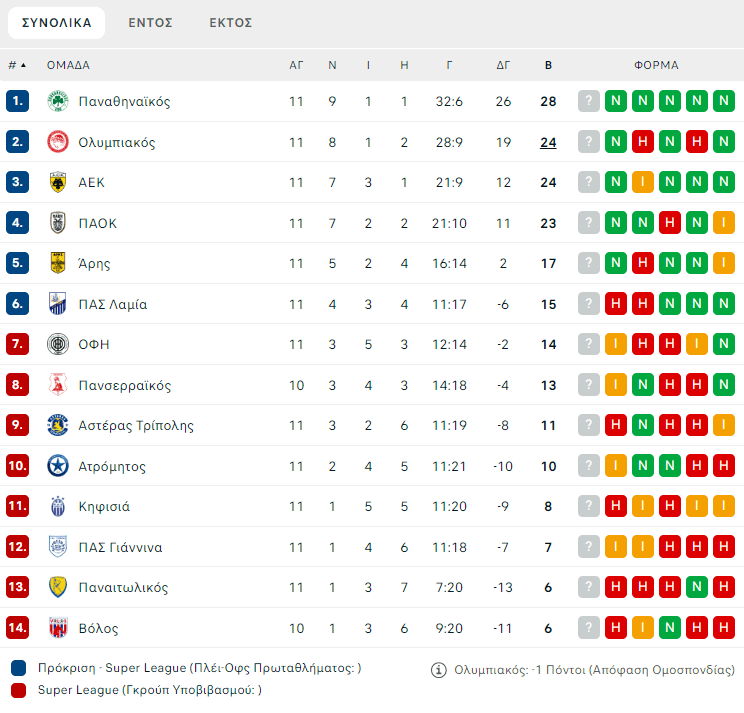Switch to the ΕΚΤΟΣ tab
This screenshot has width=744, height=713.
click(231, 22)
